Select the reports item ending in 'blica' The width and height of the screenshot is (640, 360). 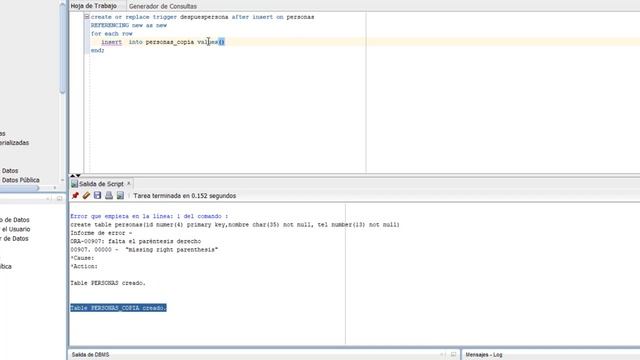[6, 267]
